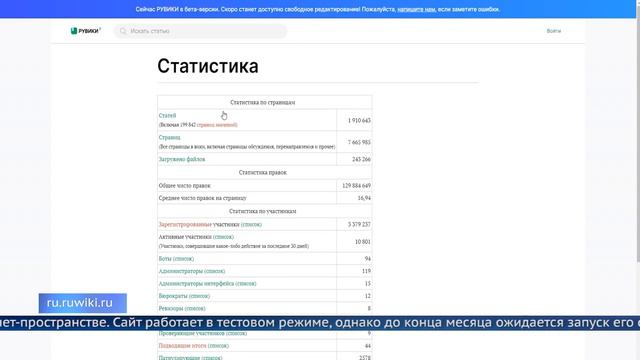Viewport: 640px width, 360px height.
Task: Click the Общее число правок row label
Action: tap(184, 186)
